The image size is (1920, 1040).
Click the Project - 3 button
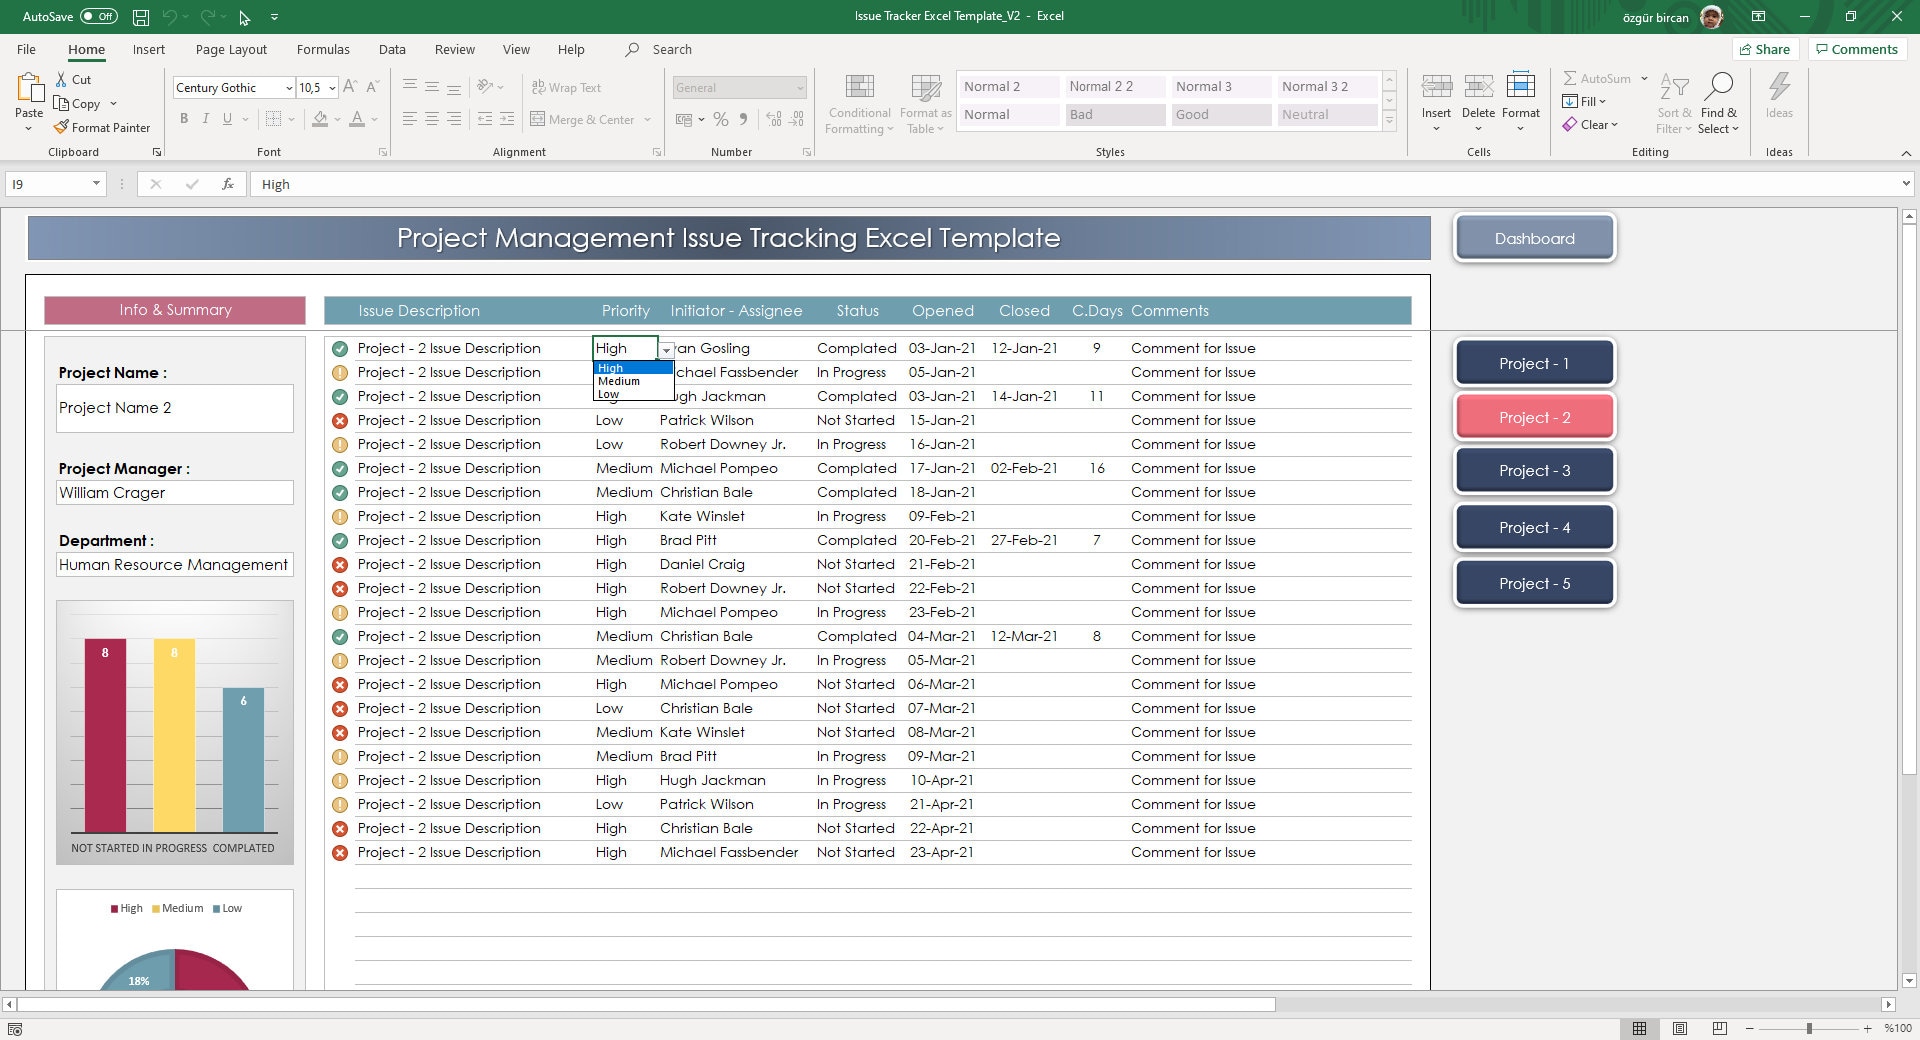[1534, 470]
